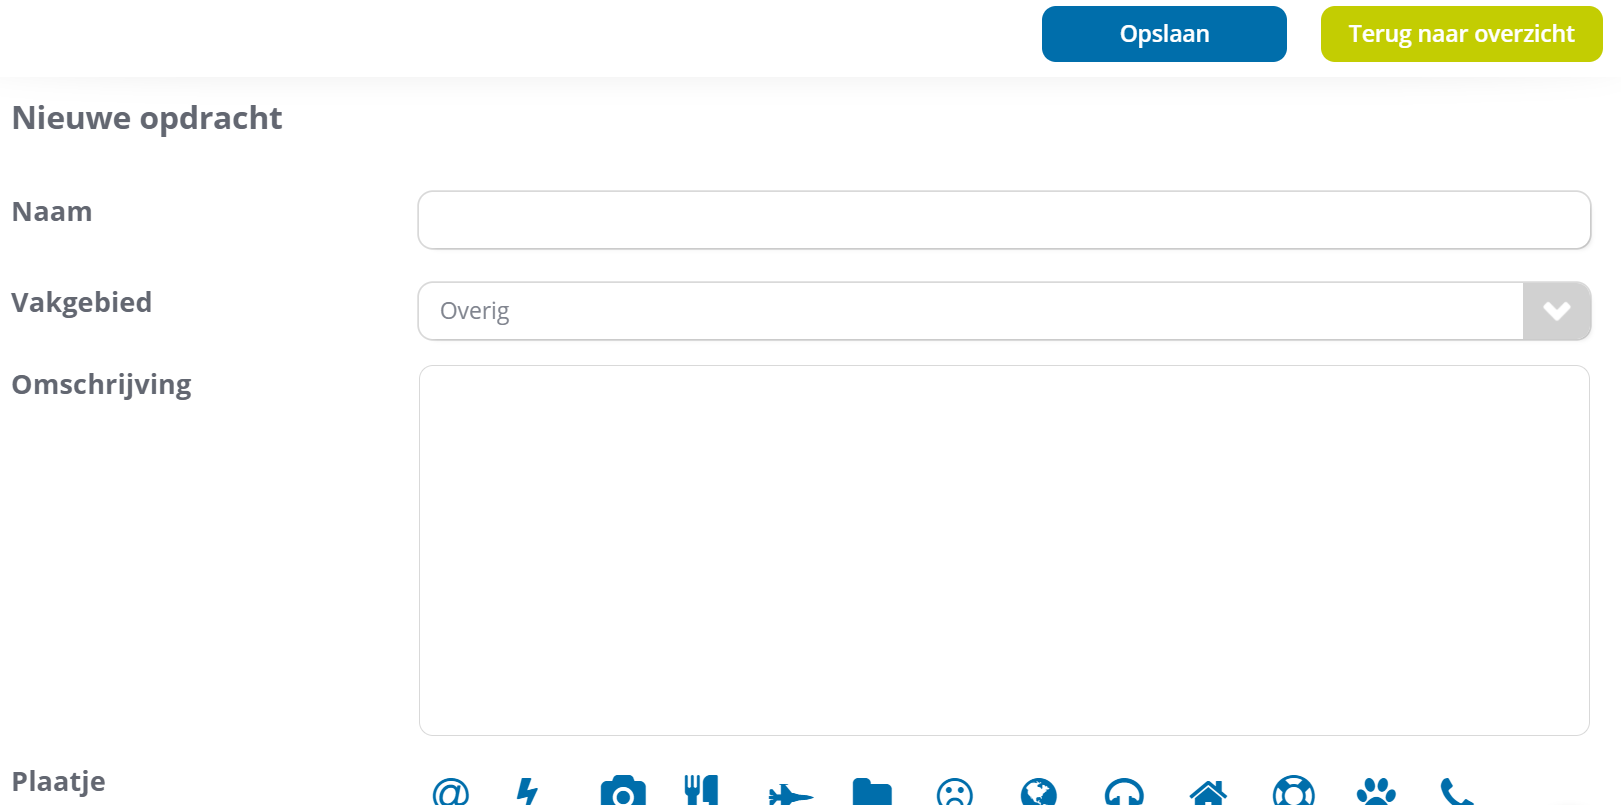Click the Omschrijving label
This screenshot has height=805, width=1621.
101,385
